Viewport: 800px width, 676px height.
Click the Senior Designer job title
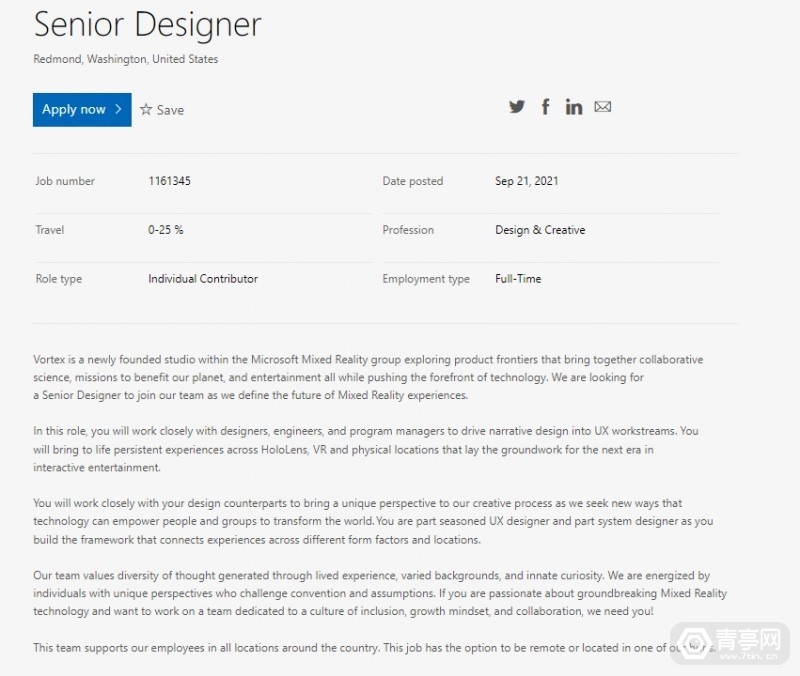147,24
